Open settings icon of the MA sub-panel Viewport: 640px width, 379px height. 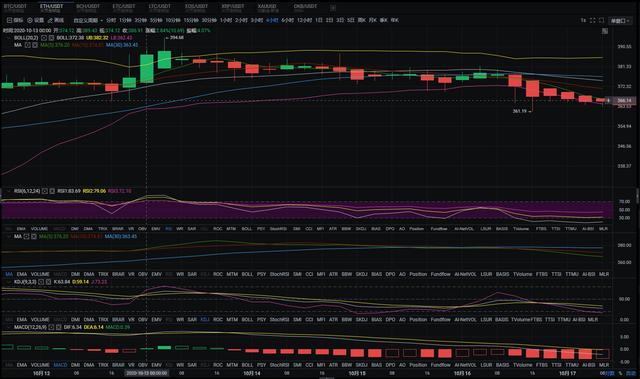click(27, 237)
